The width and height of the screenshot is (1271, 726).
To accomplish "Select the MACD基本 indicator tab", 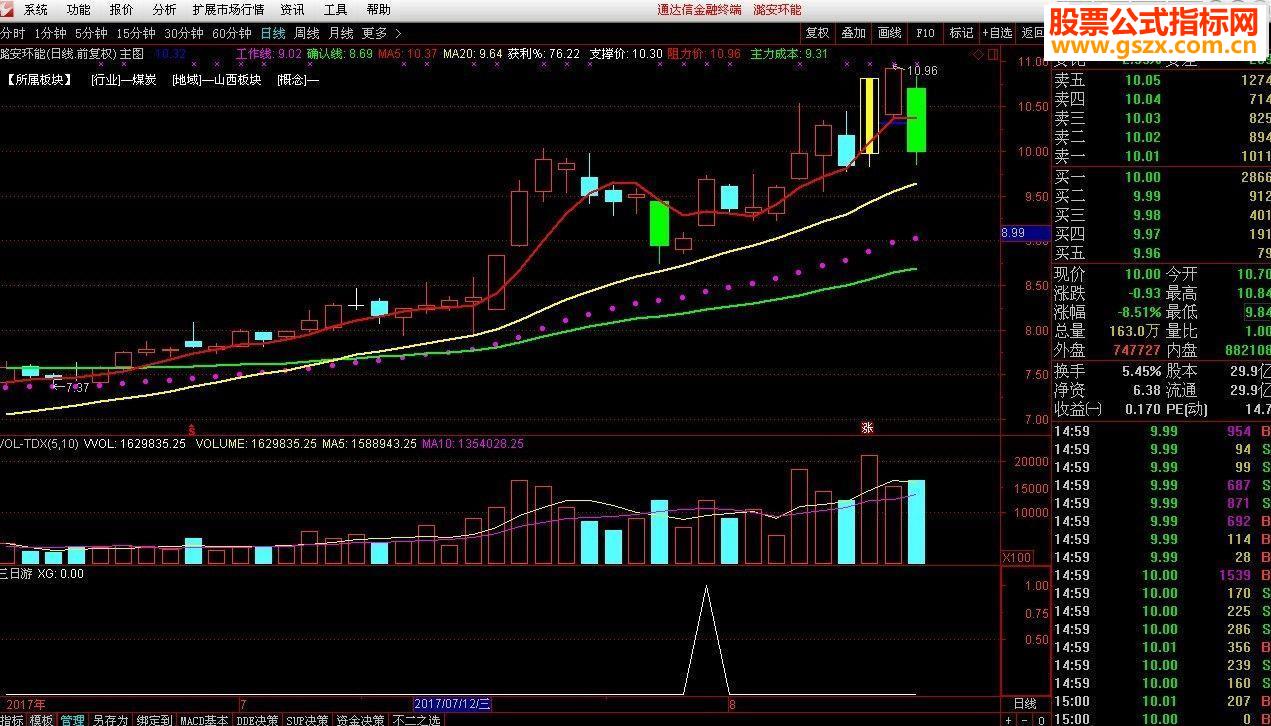I will [204, 720].
